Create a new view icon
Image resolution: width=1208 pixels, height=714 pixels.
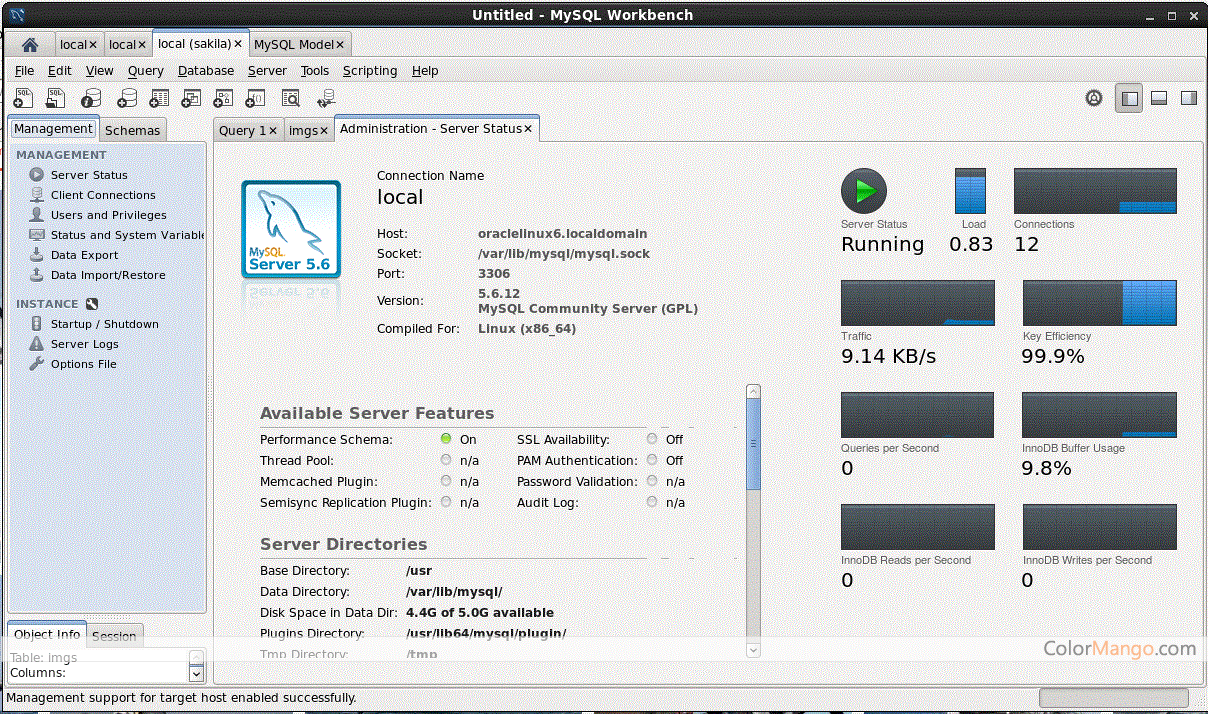[190, 98]
